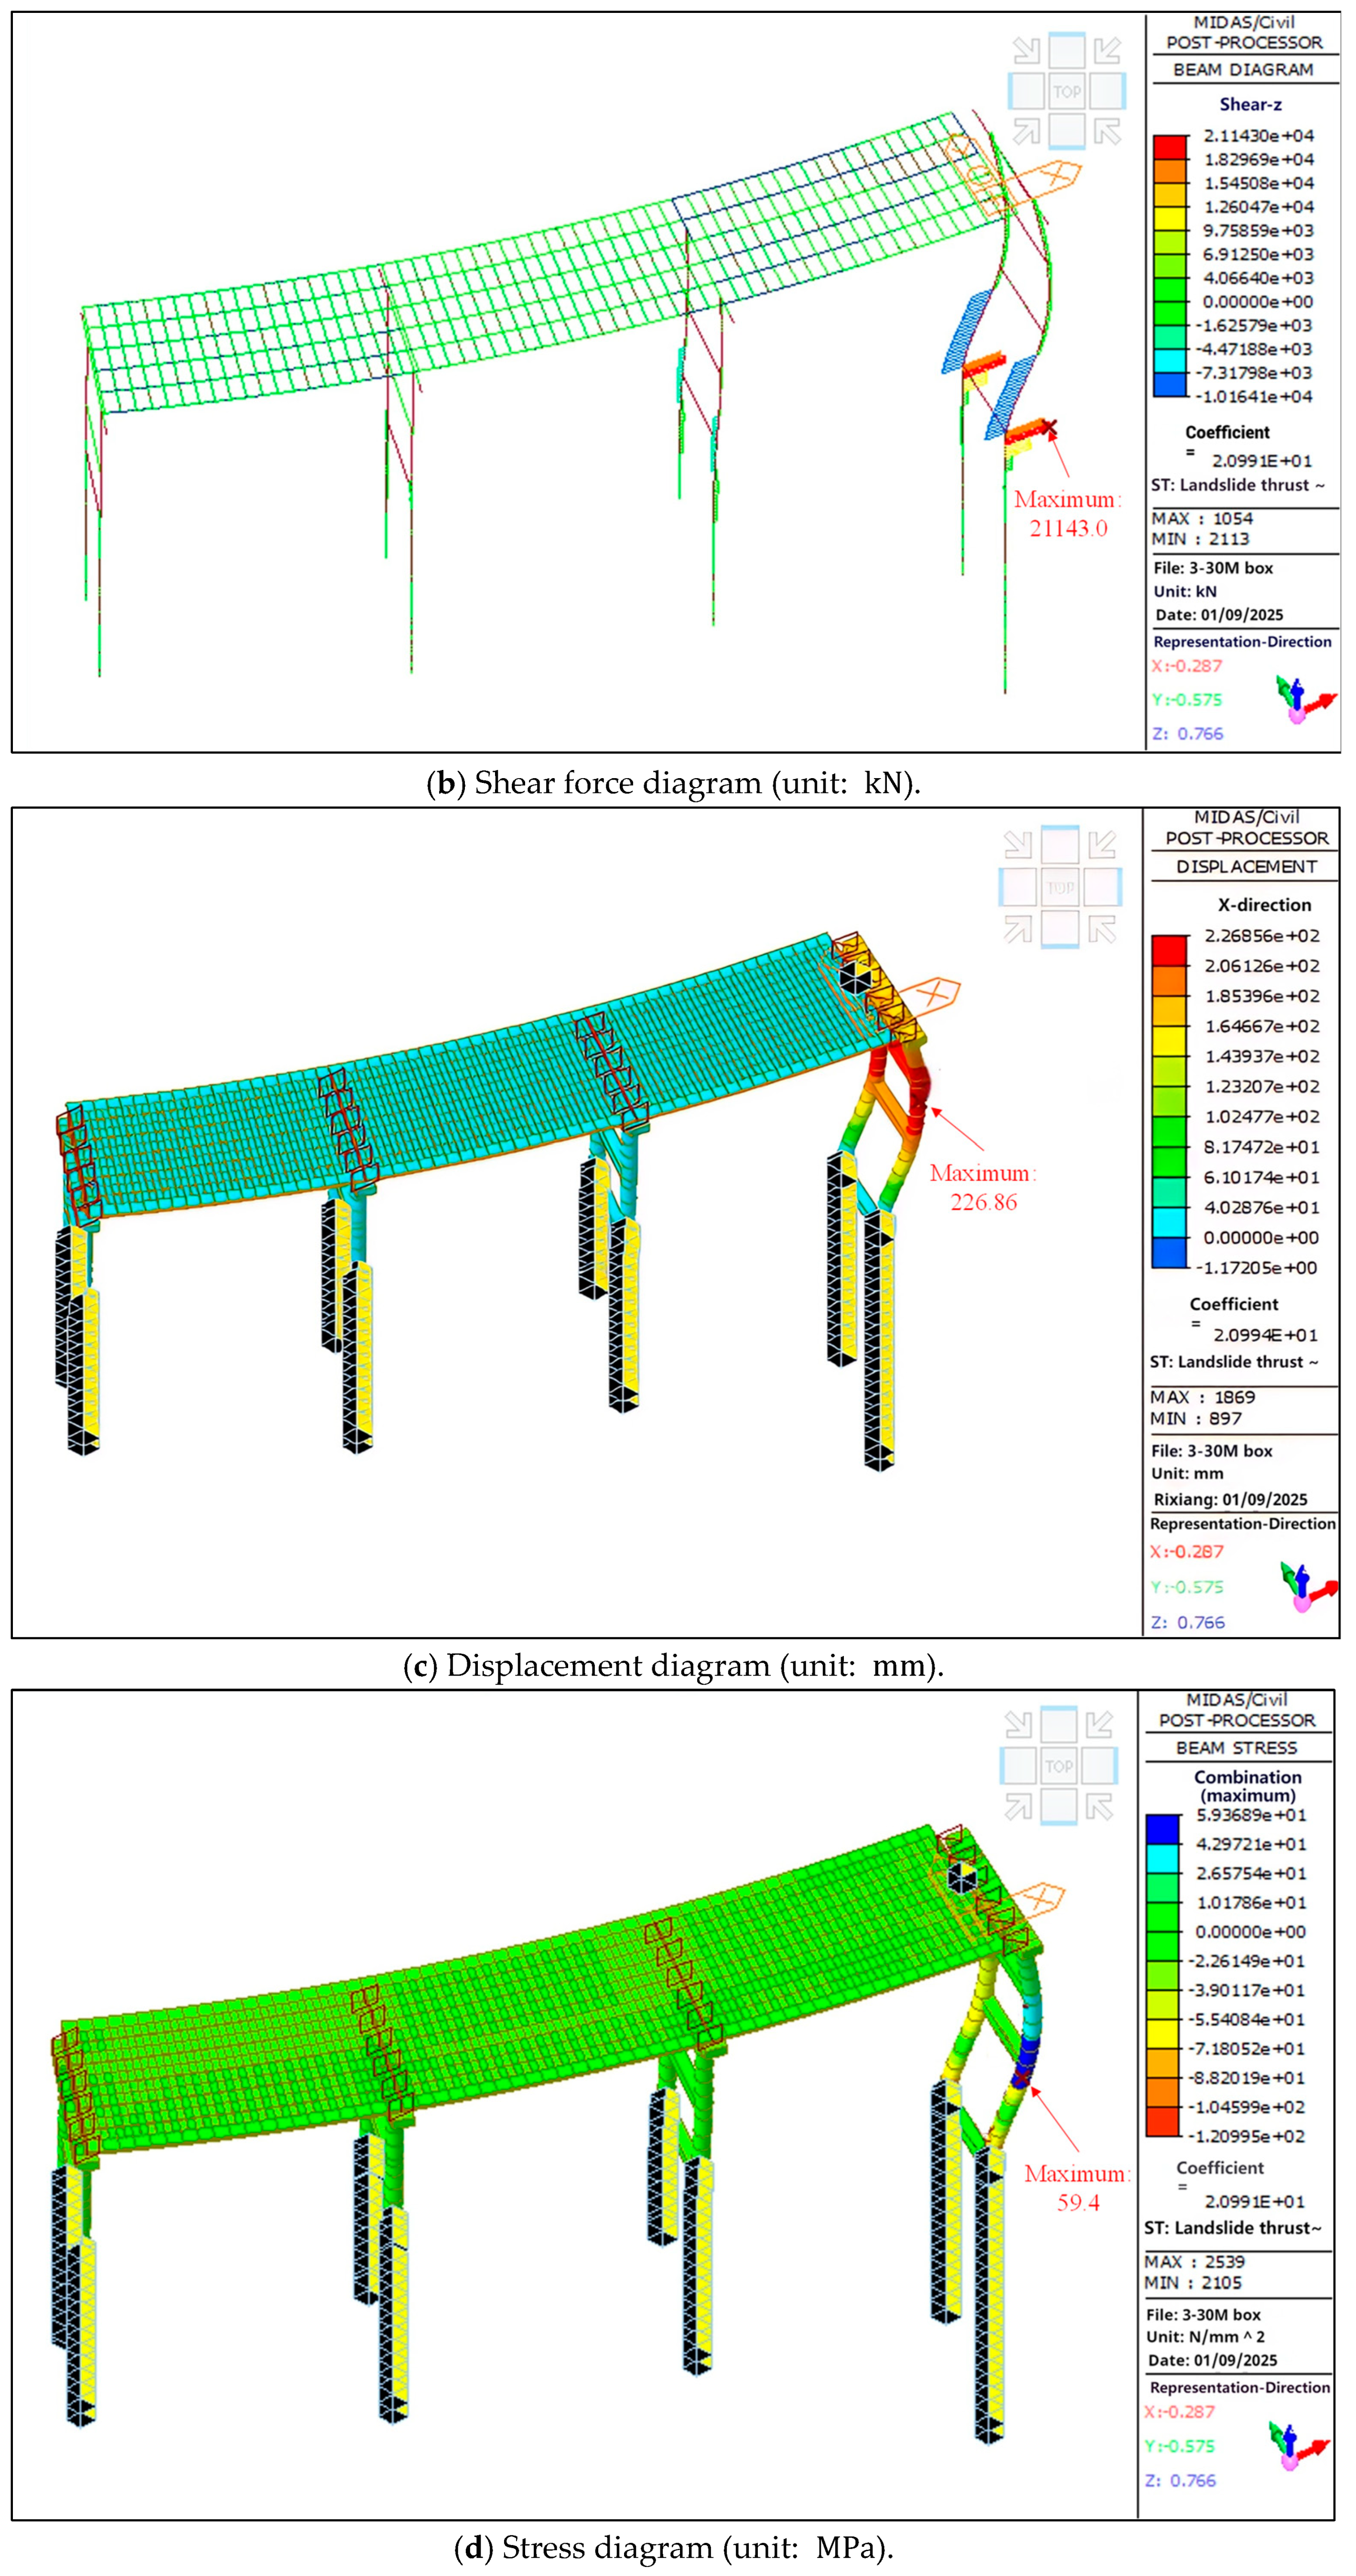Pick the blue swatch beside -1.17205e+00
The height and width of the screenshot is (2576, 1356).
(1169, 1253)
